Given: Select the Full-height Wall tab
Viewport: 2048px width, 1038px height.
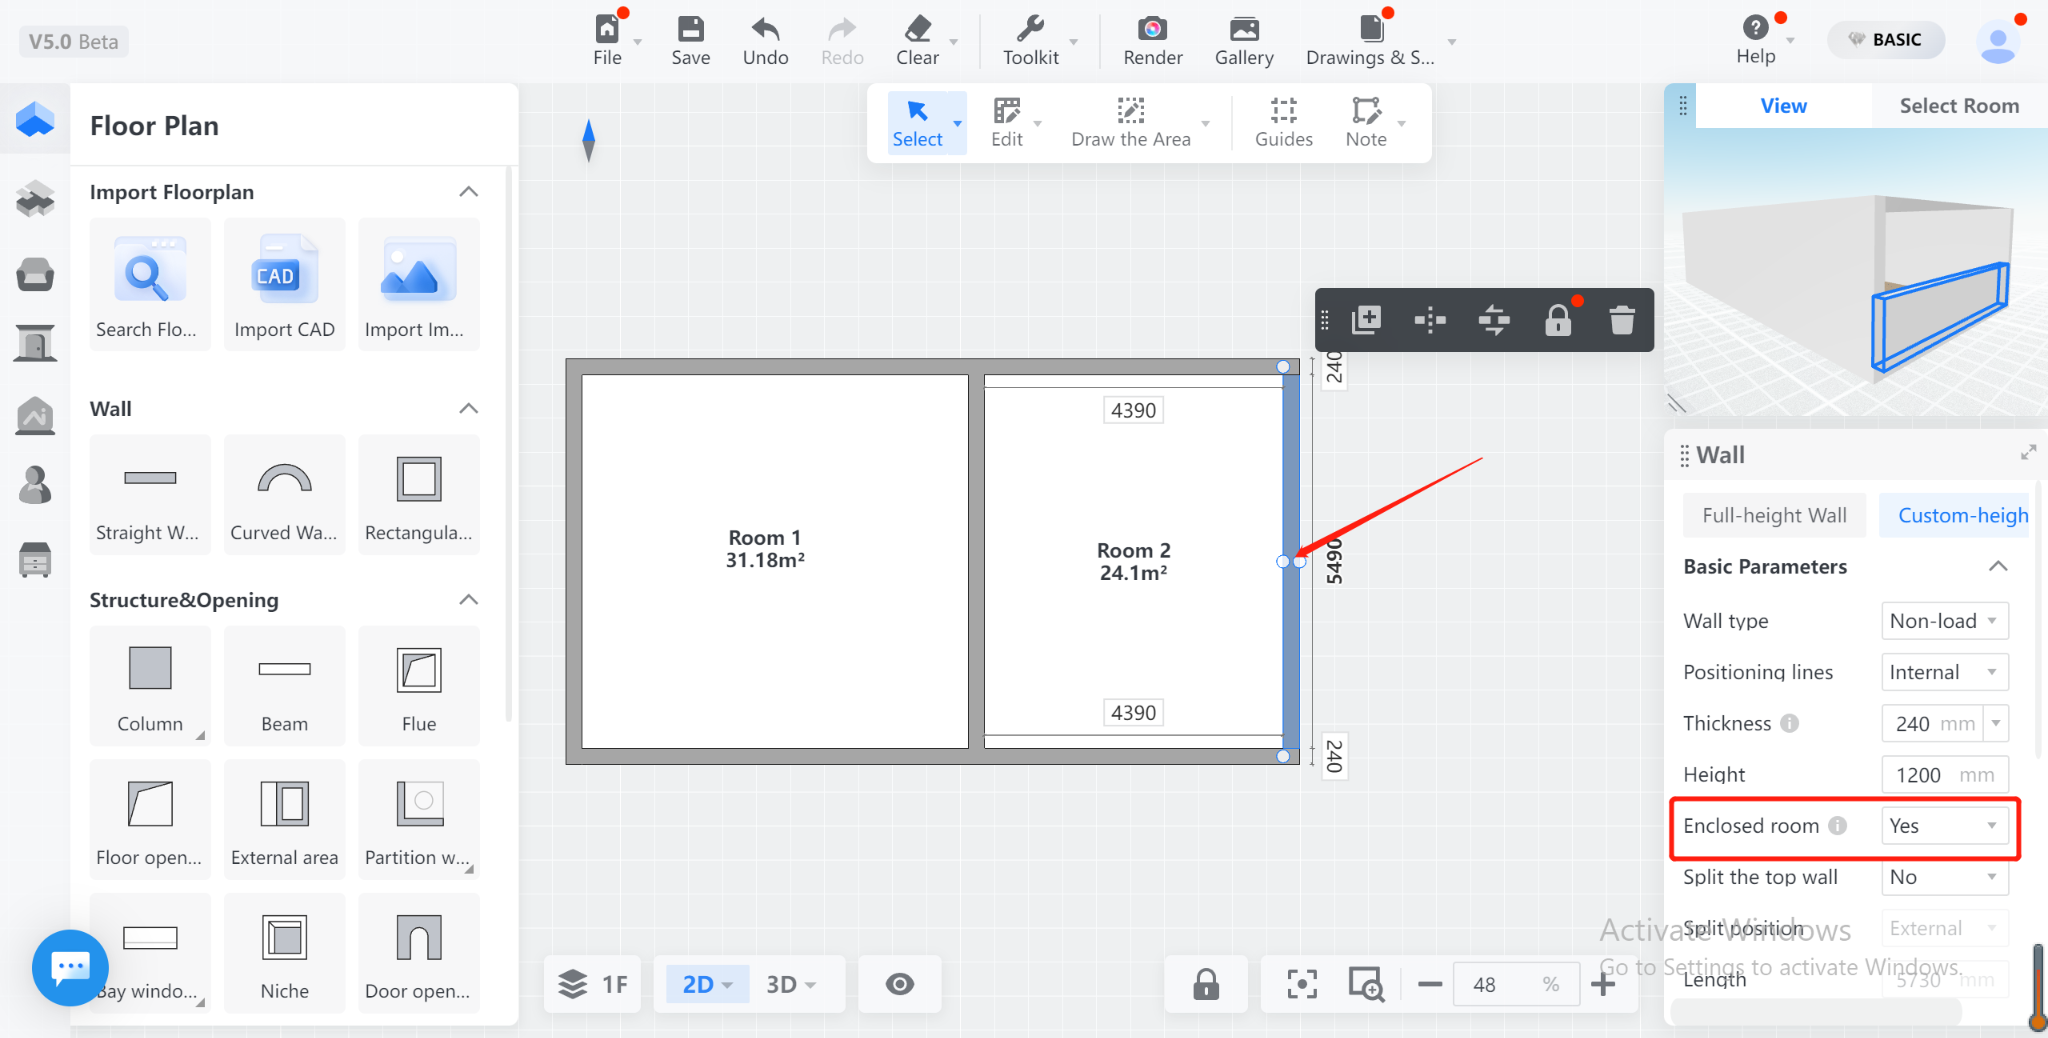Looking at the screenshot, I should pyautogui.click(x=1774, y=515).
